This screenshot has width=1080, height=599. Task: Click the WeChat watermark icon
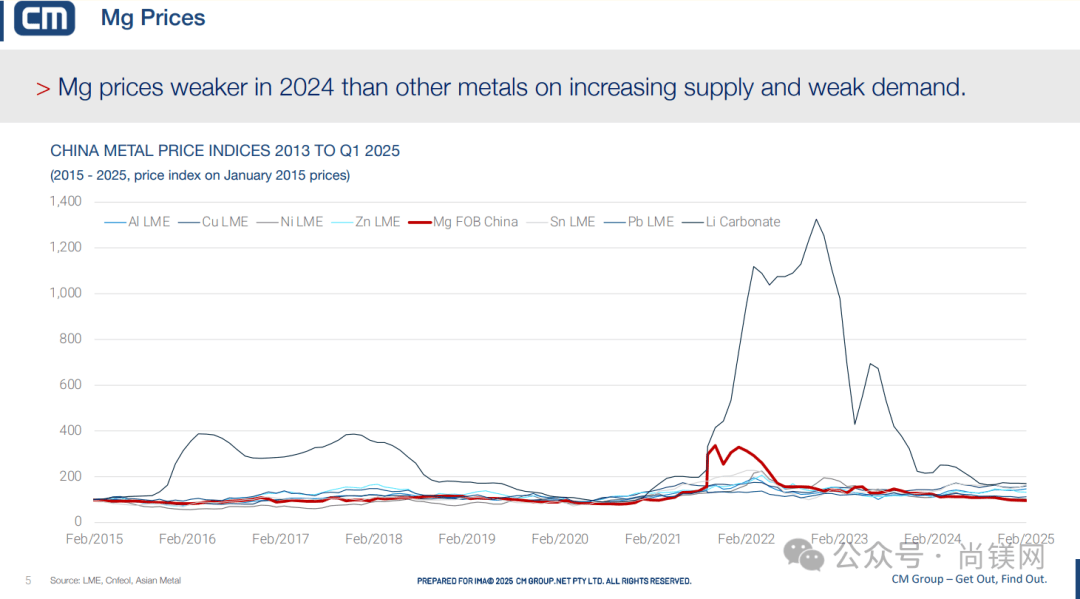click(x=804, y=552)
